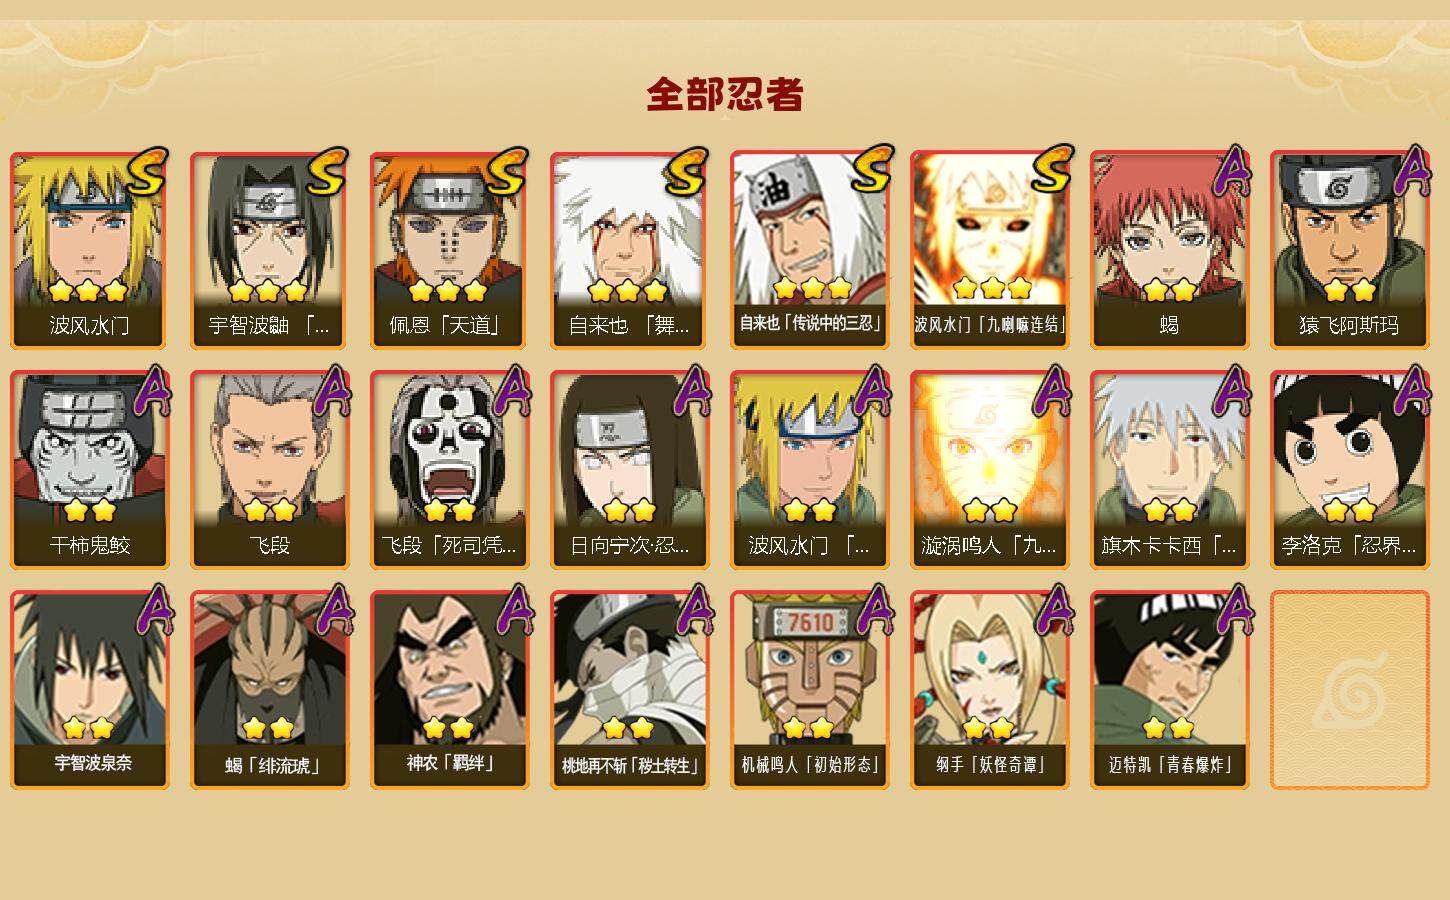Open the 机械鸣人「初始形态」 card
The height and width of the screenshot is (900, 1450).
(810, 690)
